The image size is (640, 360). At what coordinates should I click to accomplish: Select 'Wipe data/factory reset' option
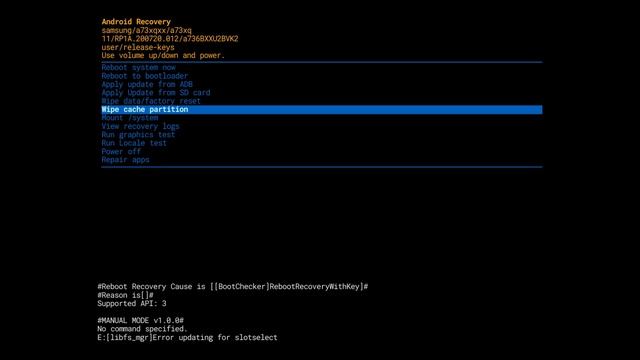tap(151, 101)
